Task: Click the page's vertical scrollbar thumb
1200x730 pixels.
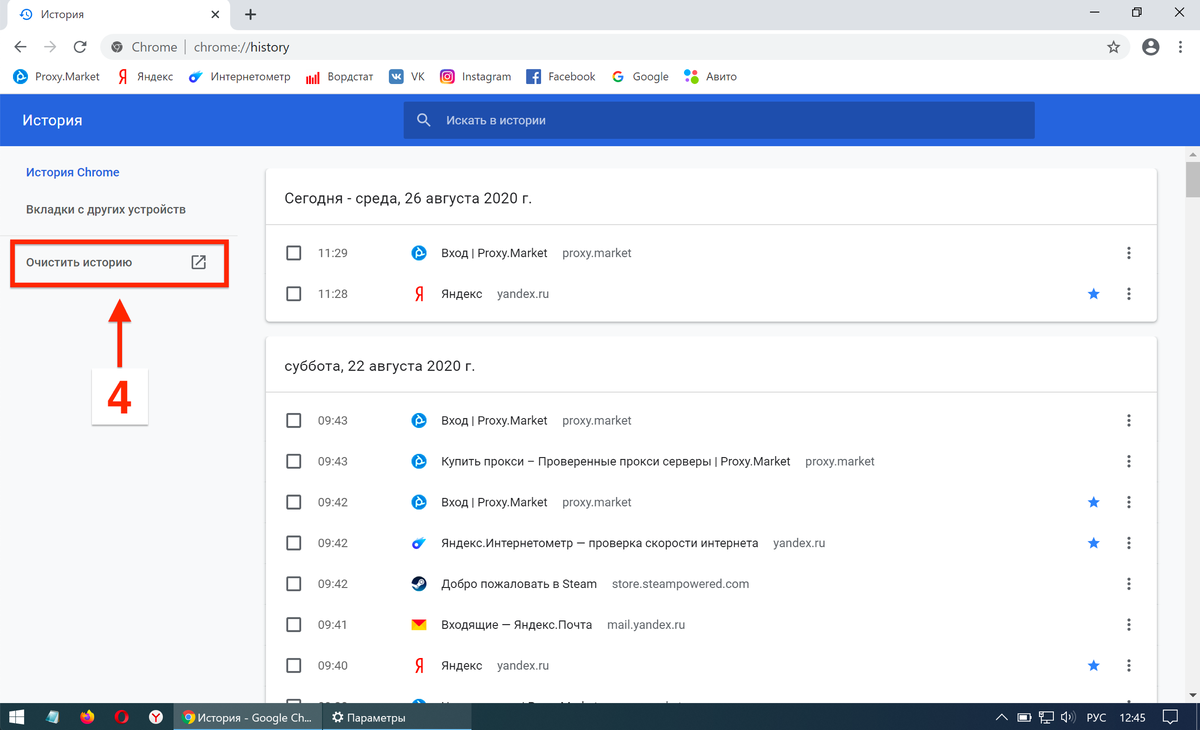Action: pos(1192,181)
